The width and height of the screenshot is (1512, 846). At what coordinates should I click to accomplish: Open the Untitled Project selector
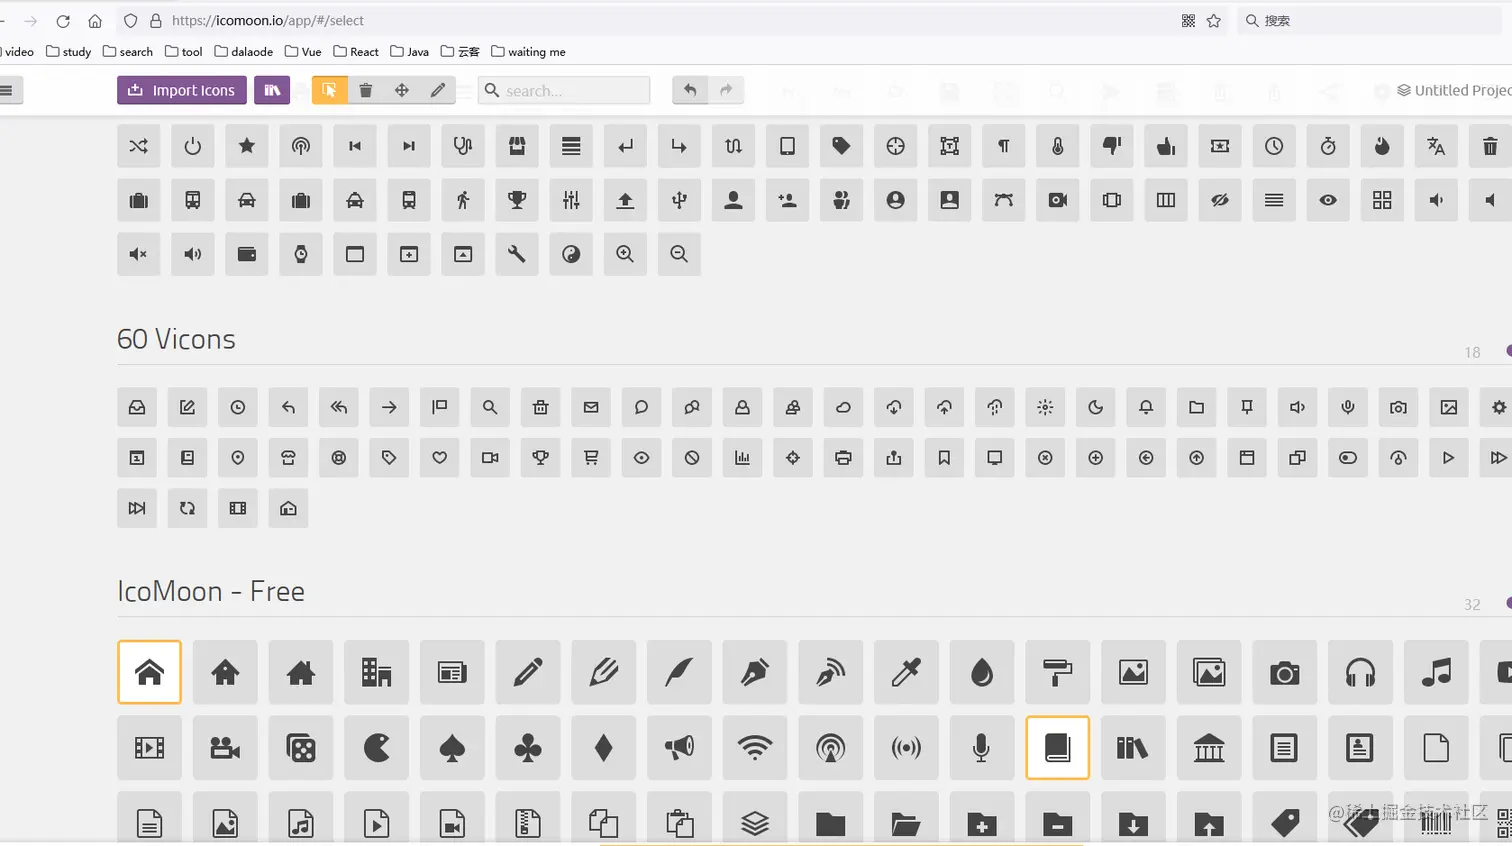pyautogui.click(x=1454, y=90)
